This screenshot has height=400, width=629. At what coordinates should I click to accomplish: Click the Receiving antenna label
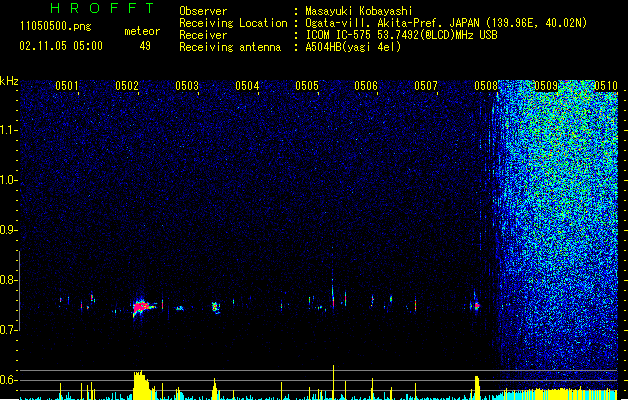click(230, 47)
